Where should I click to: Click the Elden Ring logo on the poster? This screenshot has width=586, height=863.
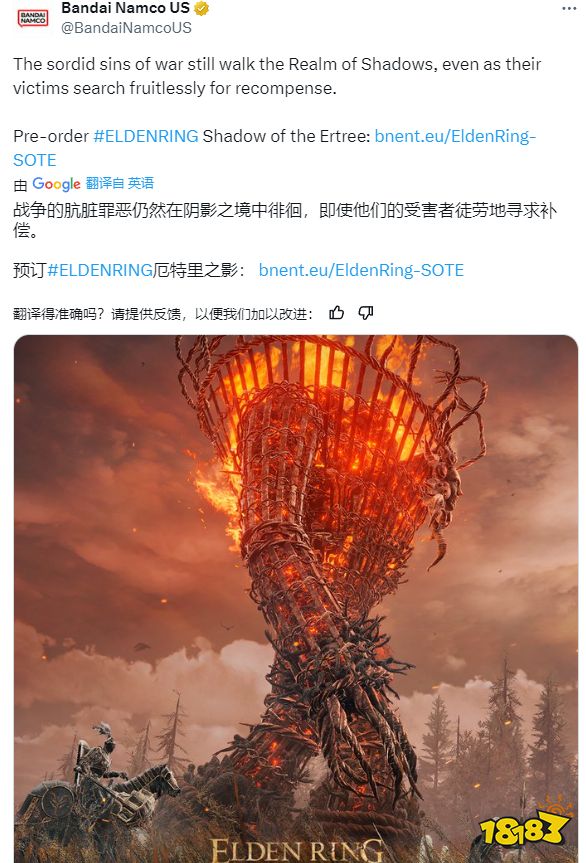tap(297, 850)
